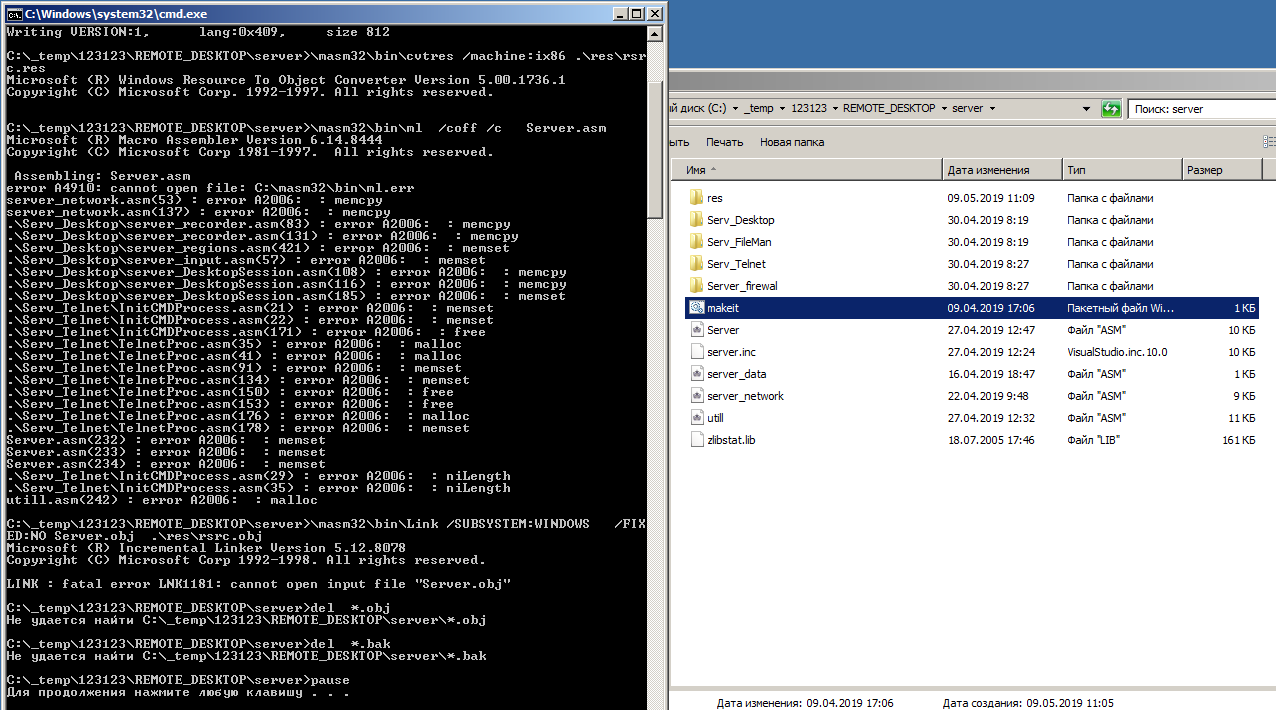Image resolution: width=1276 pixels, height=710 pixels.
Task: Click the green refresh button in address bar
Action: click(1110, 109)
